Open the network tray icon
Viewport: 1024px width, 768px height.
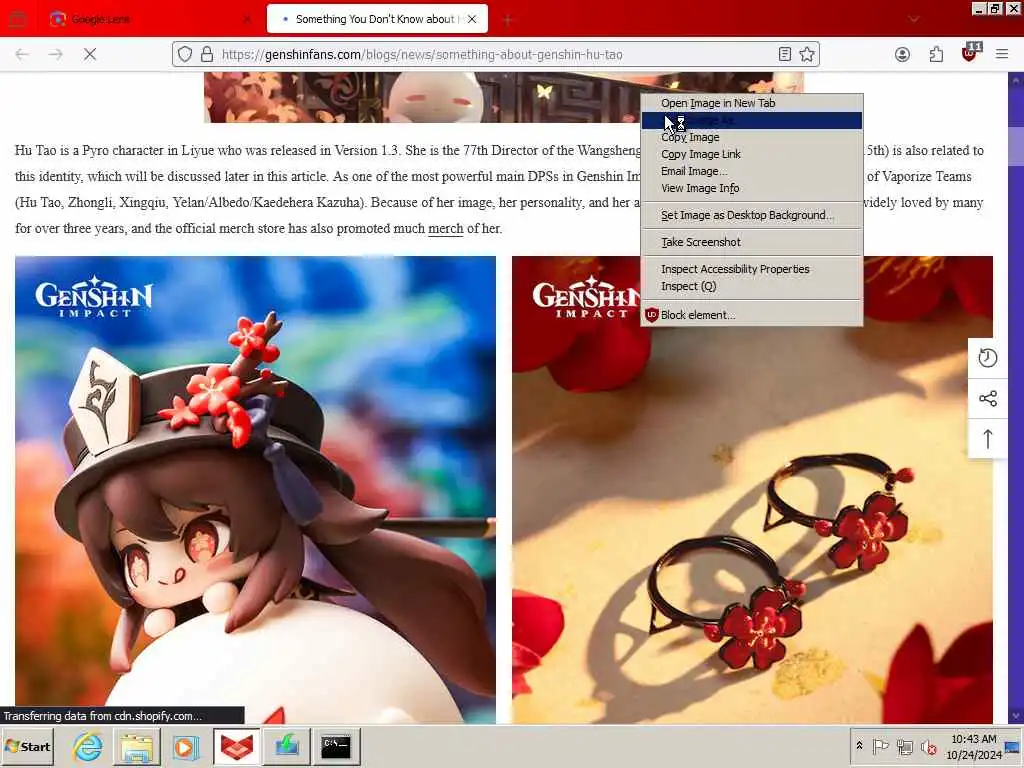(904, 746)
